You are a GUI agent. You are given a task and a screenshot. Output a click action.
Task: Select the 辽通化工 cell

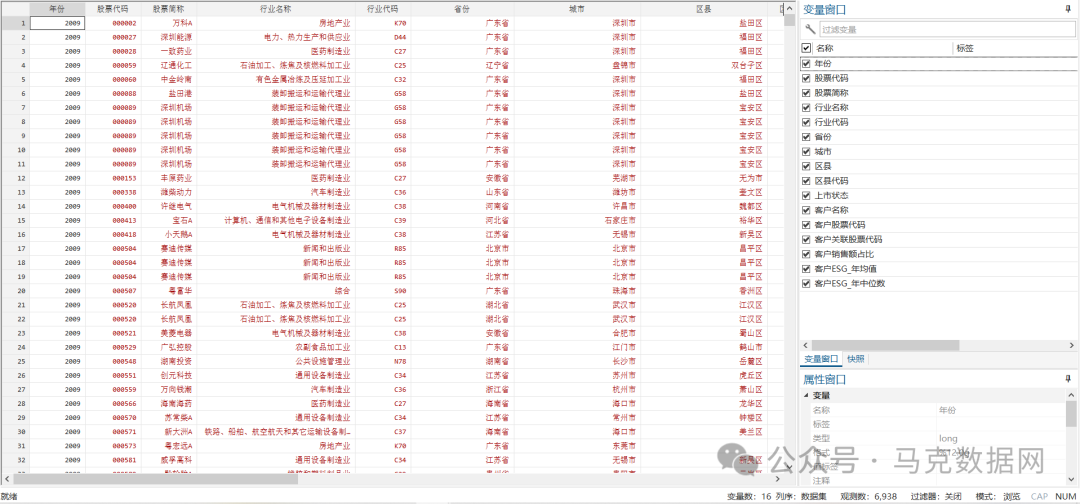(169, 65)
